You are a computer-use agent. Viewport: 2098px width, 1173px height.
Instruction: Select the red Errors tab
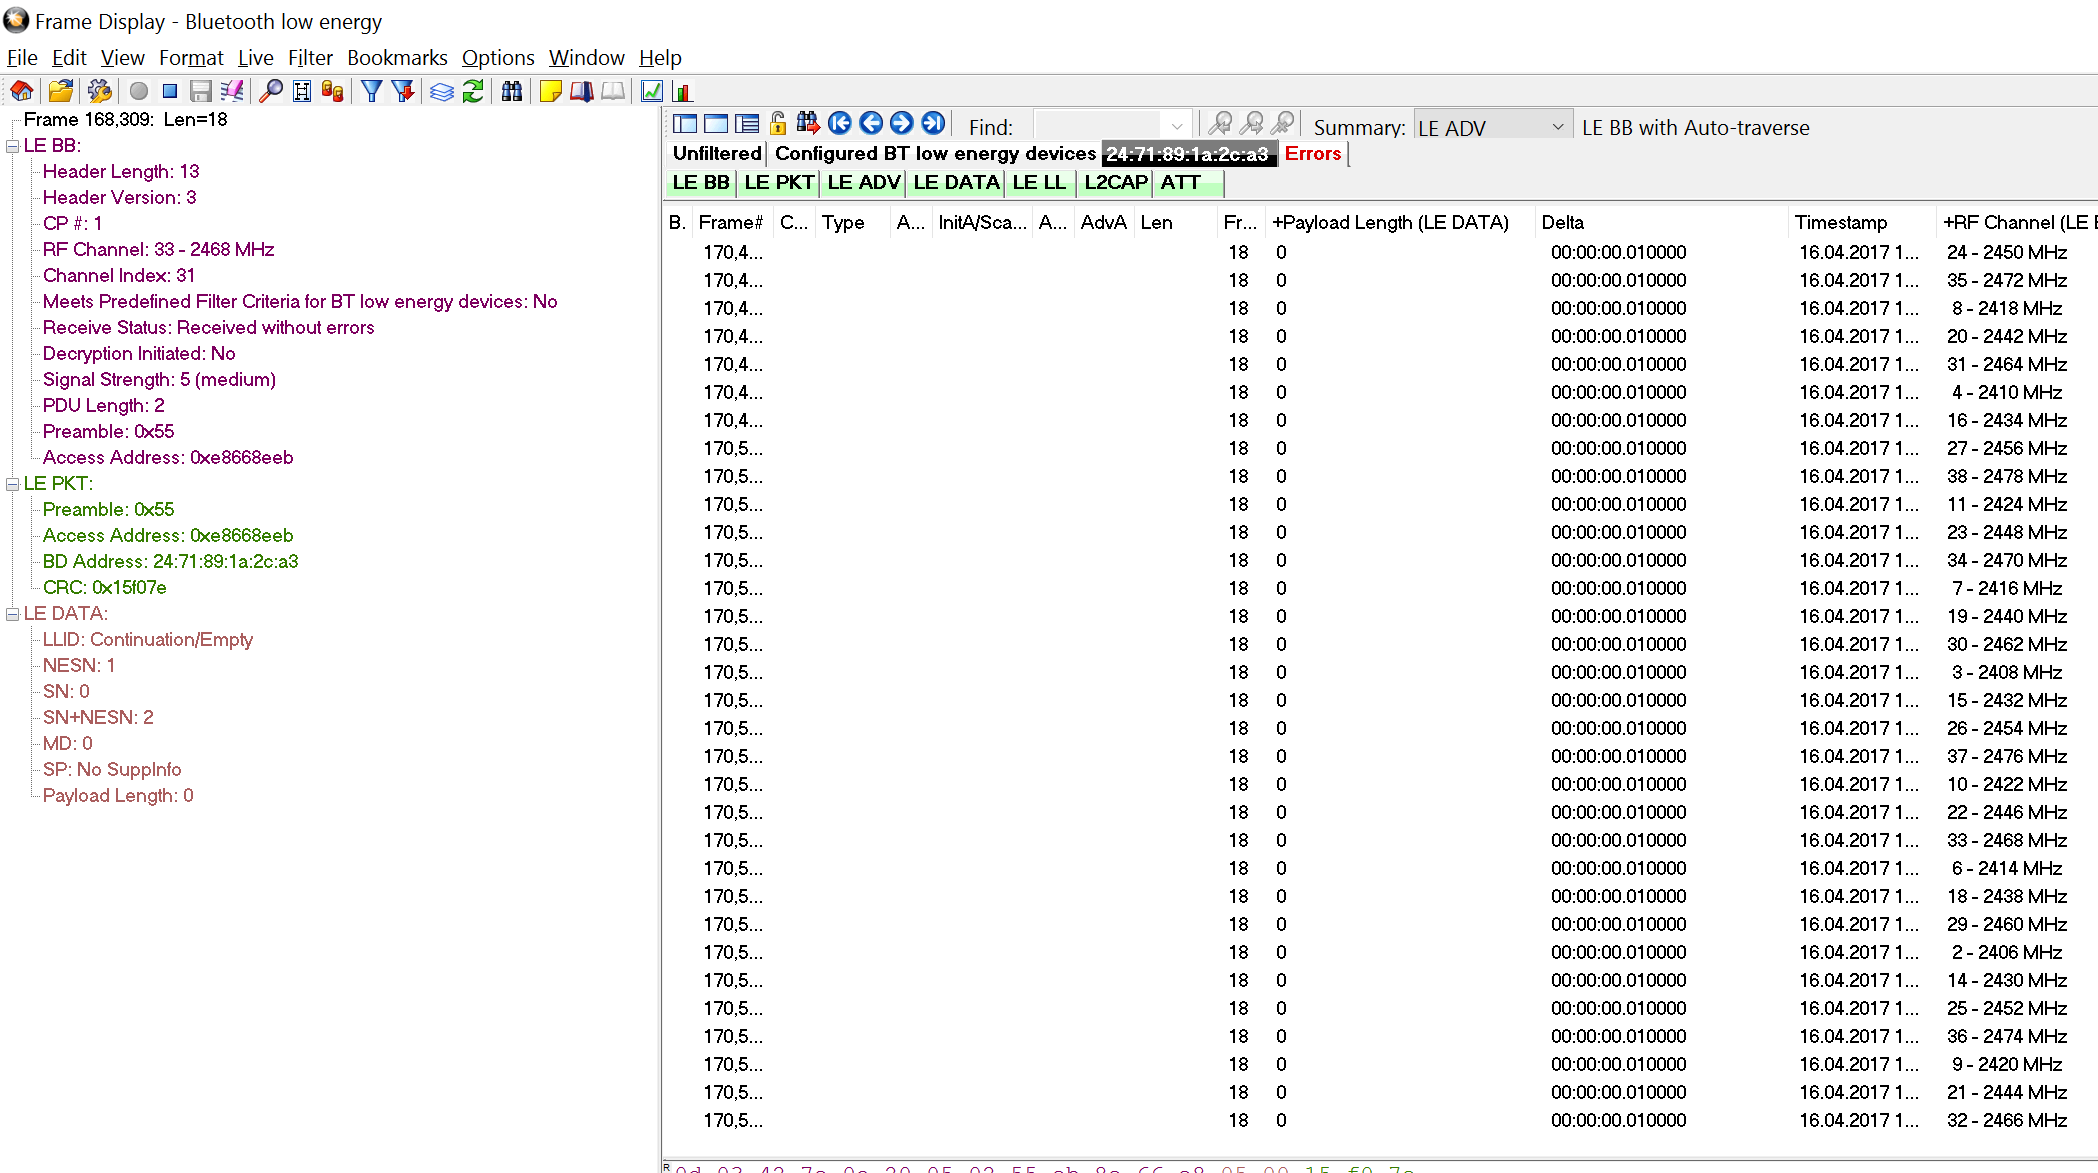pyautogui.click(x=1313, y=154)
